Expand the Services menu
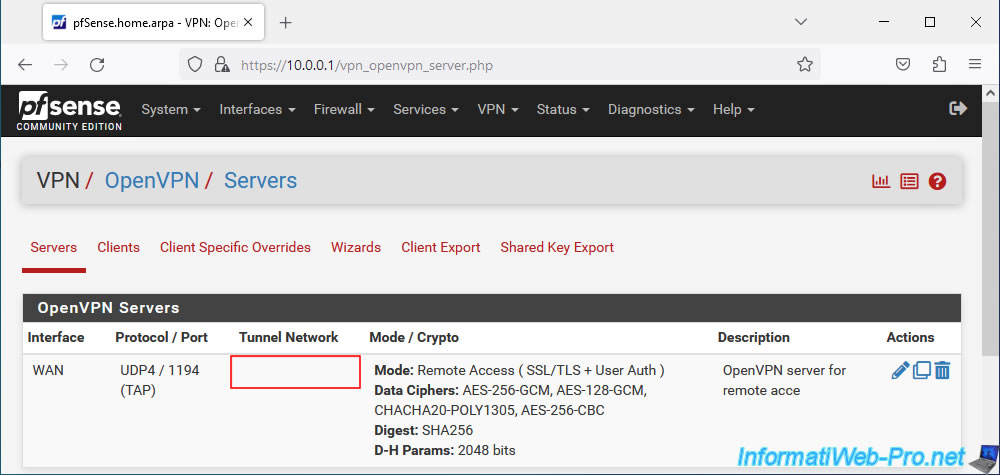This screenshot has width=1000, height=475. click(426, 110)
